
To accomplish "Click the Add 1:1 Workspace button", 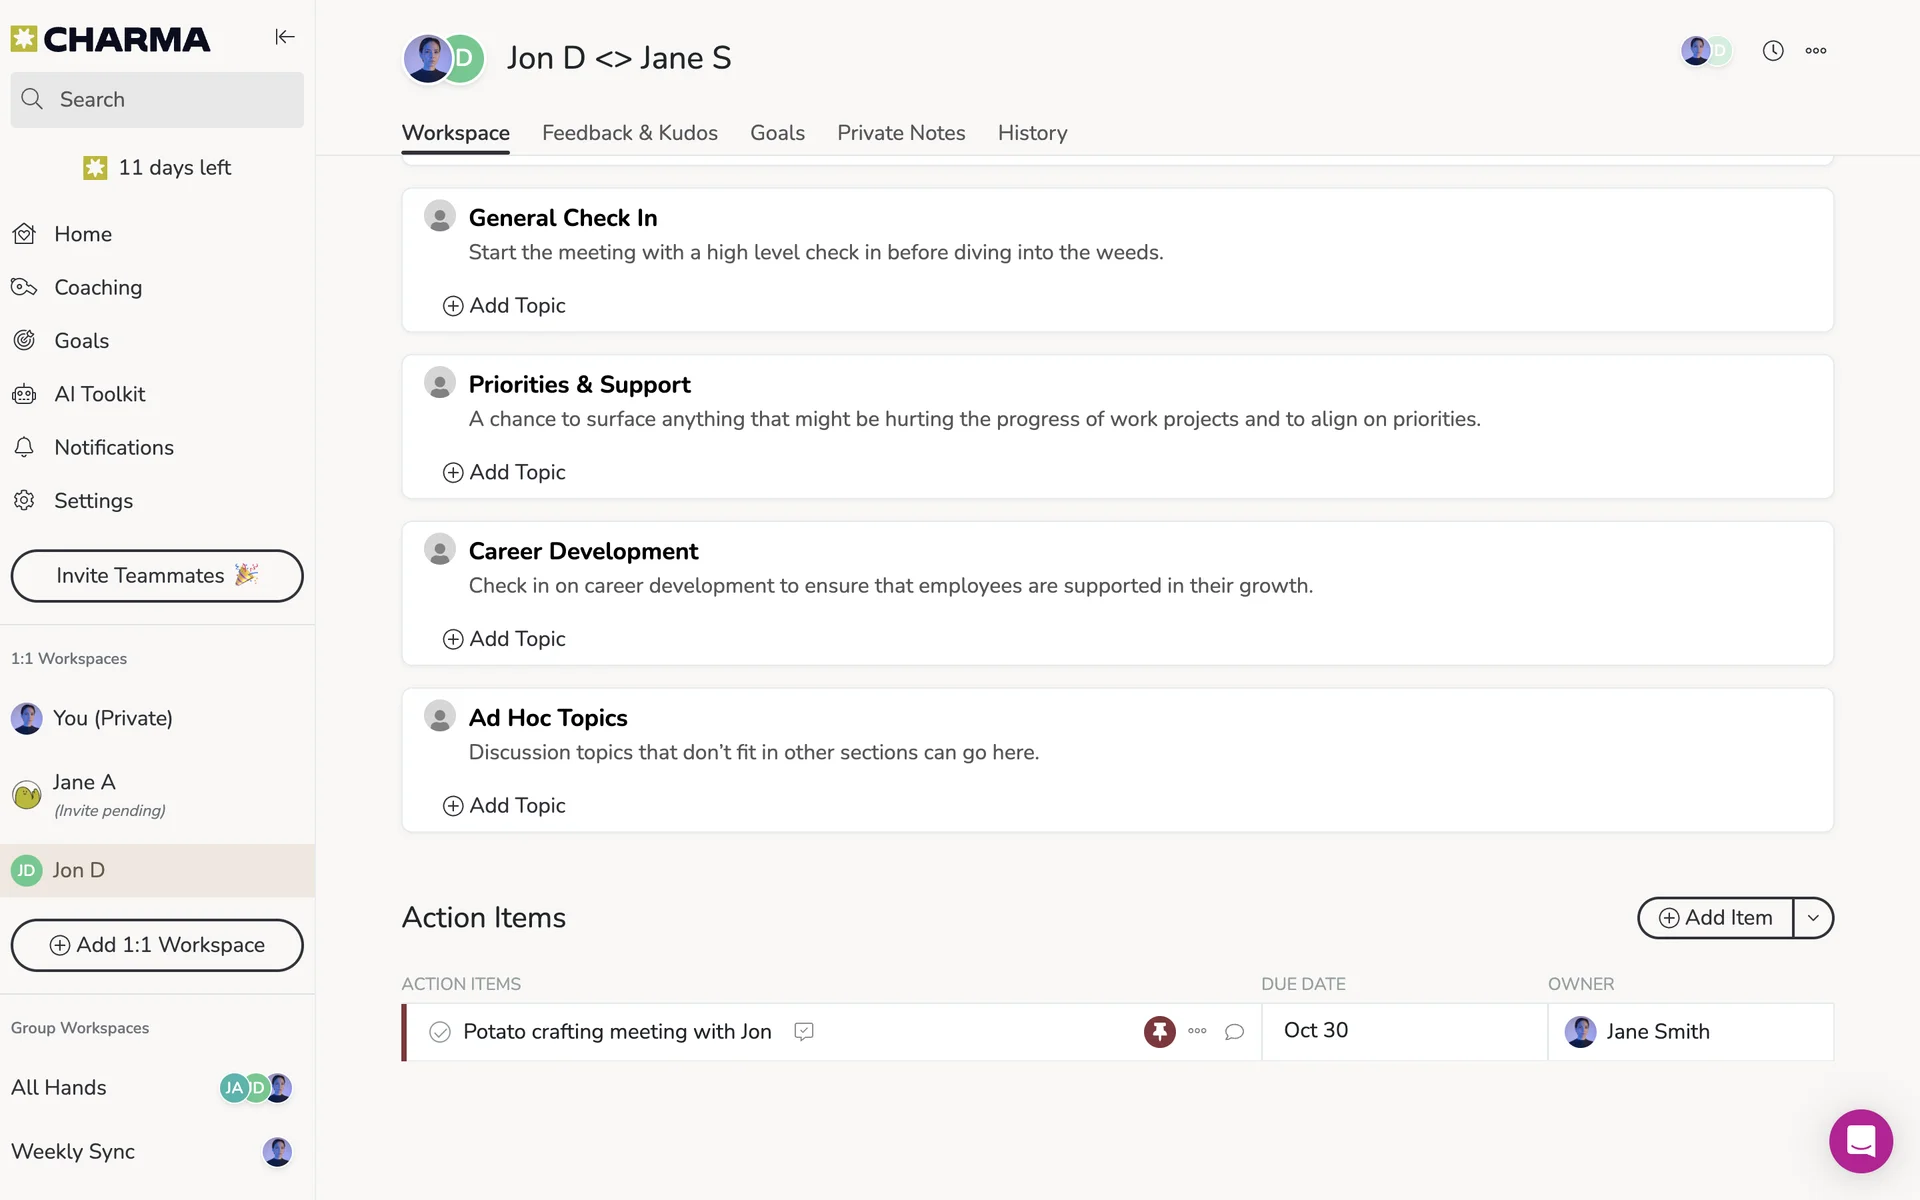I will click(x=157, y=945).
